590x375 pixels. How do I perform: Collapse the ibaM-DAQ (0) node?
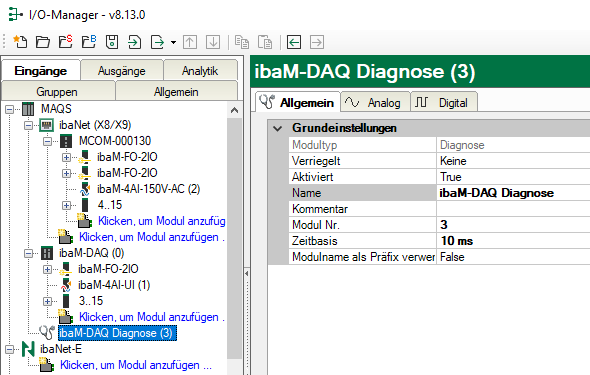click(x=29, y=254)
